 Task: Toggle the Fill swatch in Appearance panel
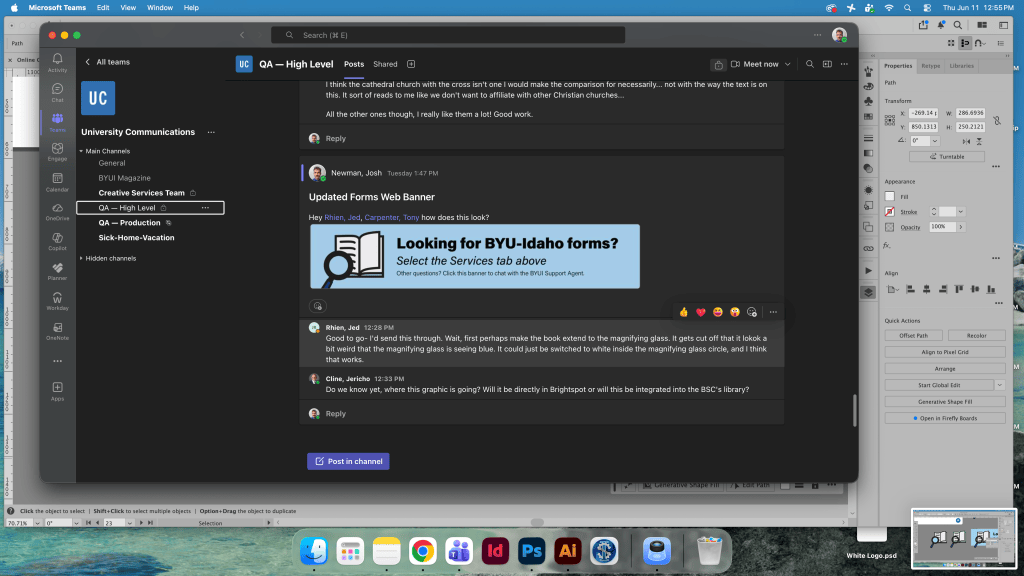889,197
